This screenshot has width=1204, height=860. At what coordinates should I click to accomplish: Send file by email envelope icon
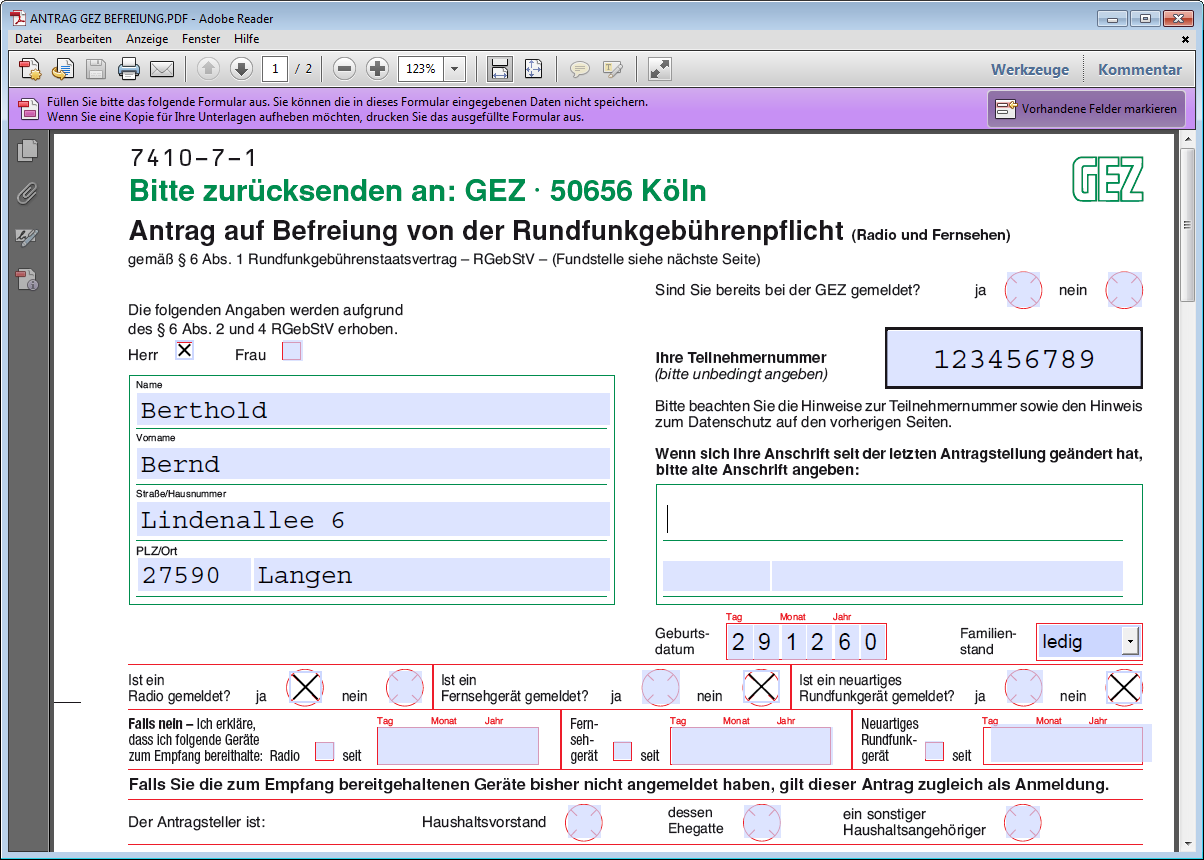coord(162,69)
